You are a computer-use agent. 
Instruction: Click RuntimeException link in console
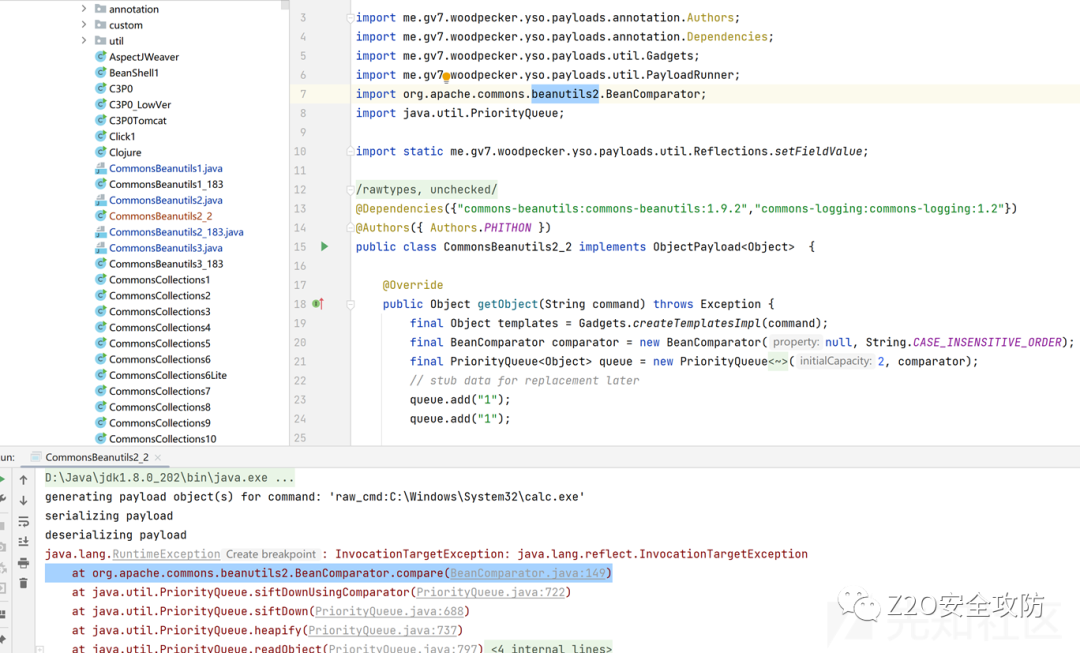(166, 554)
